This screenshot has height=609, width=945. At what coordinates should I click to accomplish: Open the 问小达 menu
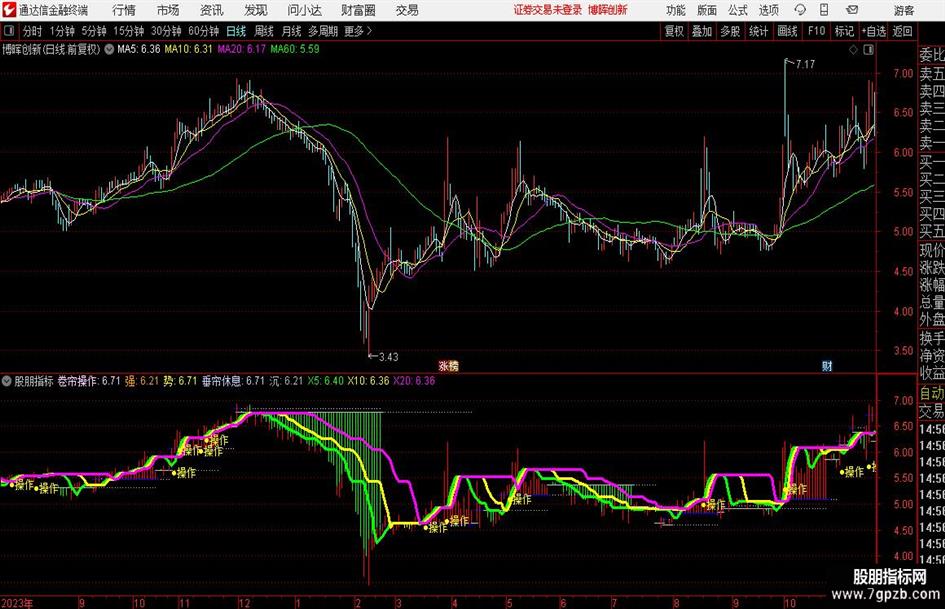pyautogui.click(x=305, y=10)
